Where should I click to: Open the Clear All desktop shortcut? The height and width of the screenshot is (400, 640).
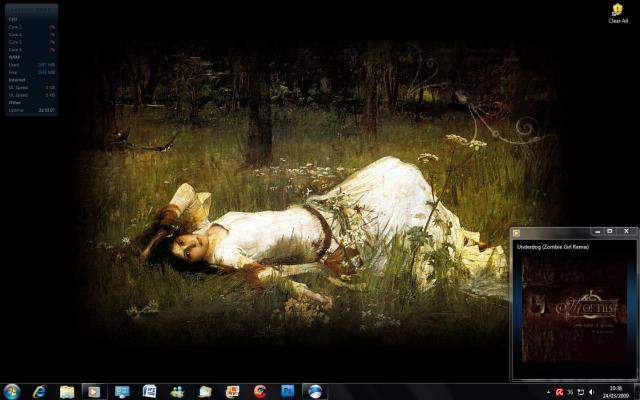(618, 13)
